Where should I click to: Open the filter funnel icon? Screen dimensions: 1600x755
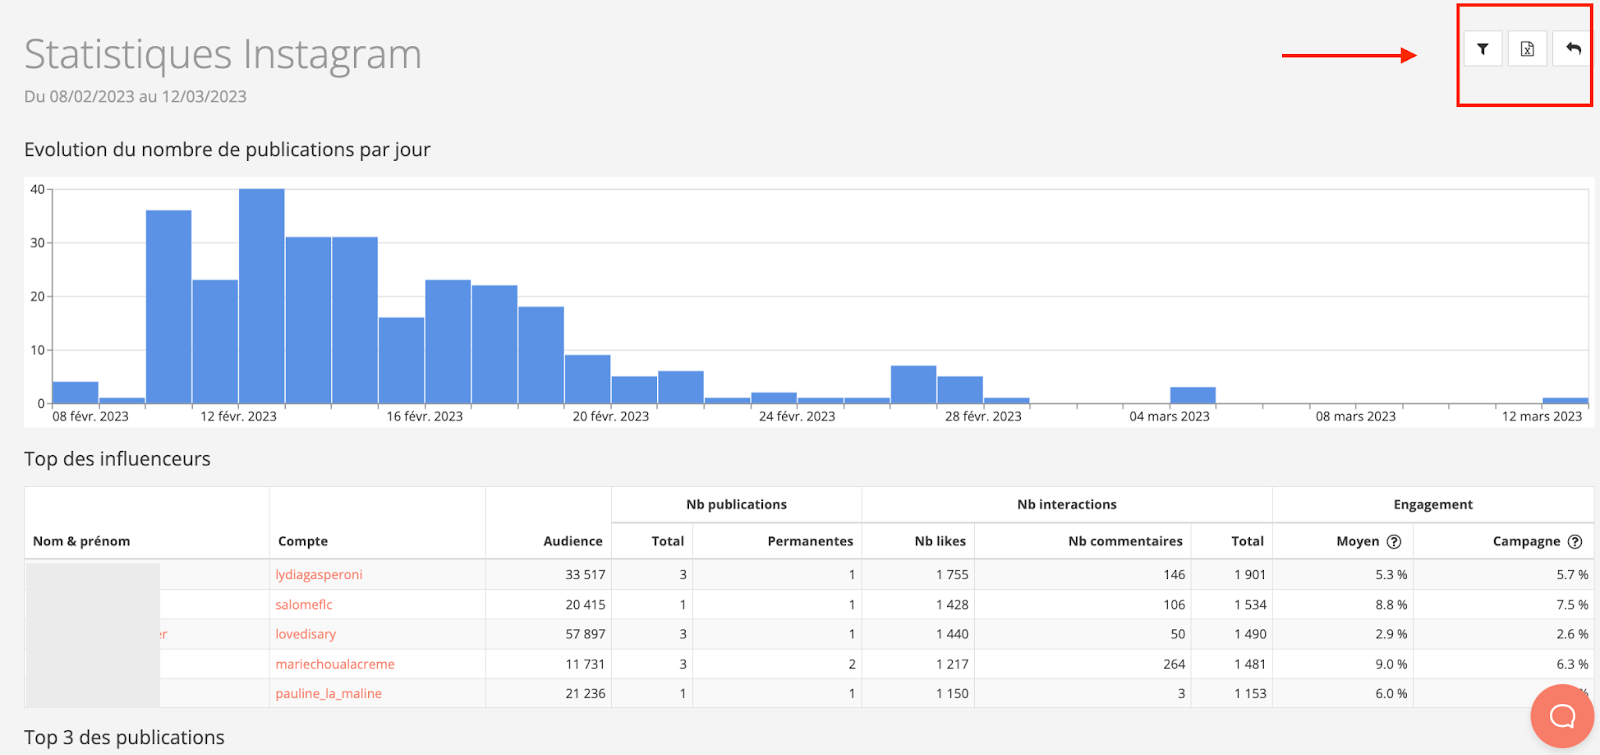pyautogui.click(x=1483, y=49)
